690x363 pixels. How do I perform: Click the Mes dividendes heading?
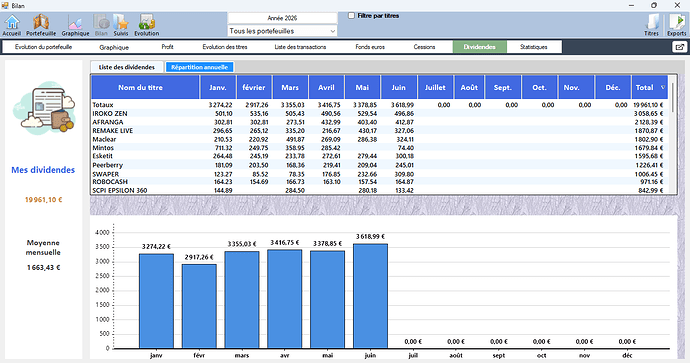coord(43,170)
